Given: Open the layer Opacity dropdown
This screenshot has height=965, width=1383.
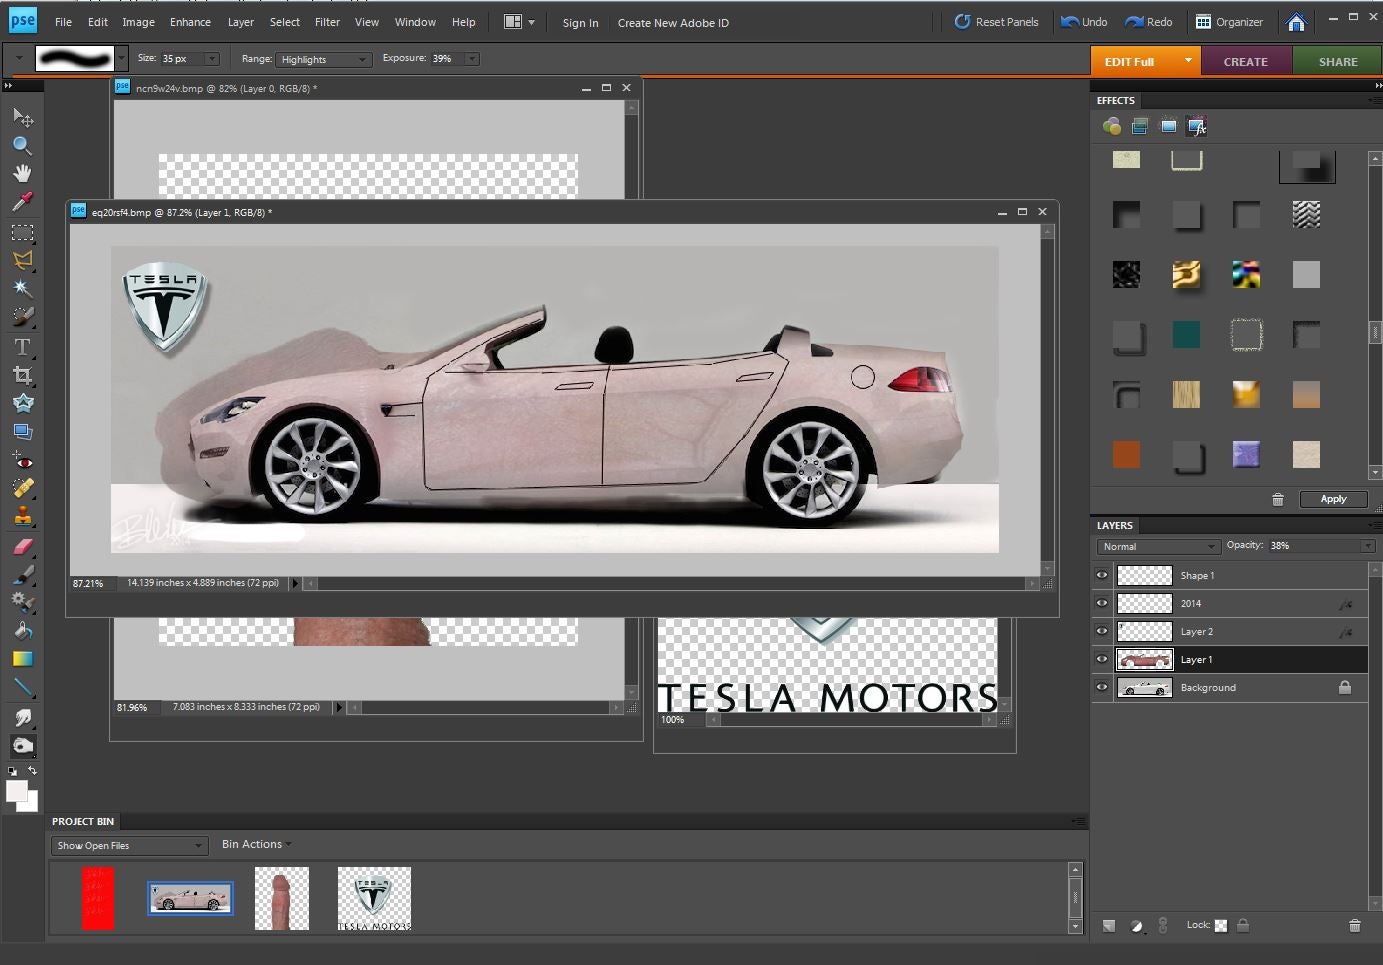Looking at the screenshot, I should click(1367, 546).
